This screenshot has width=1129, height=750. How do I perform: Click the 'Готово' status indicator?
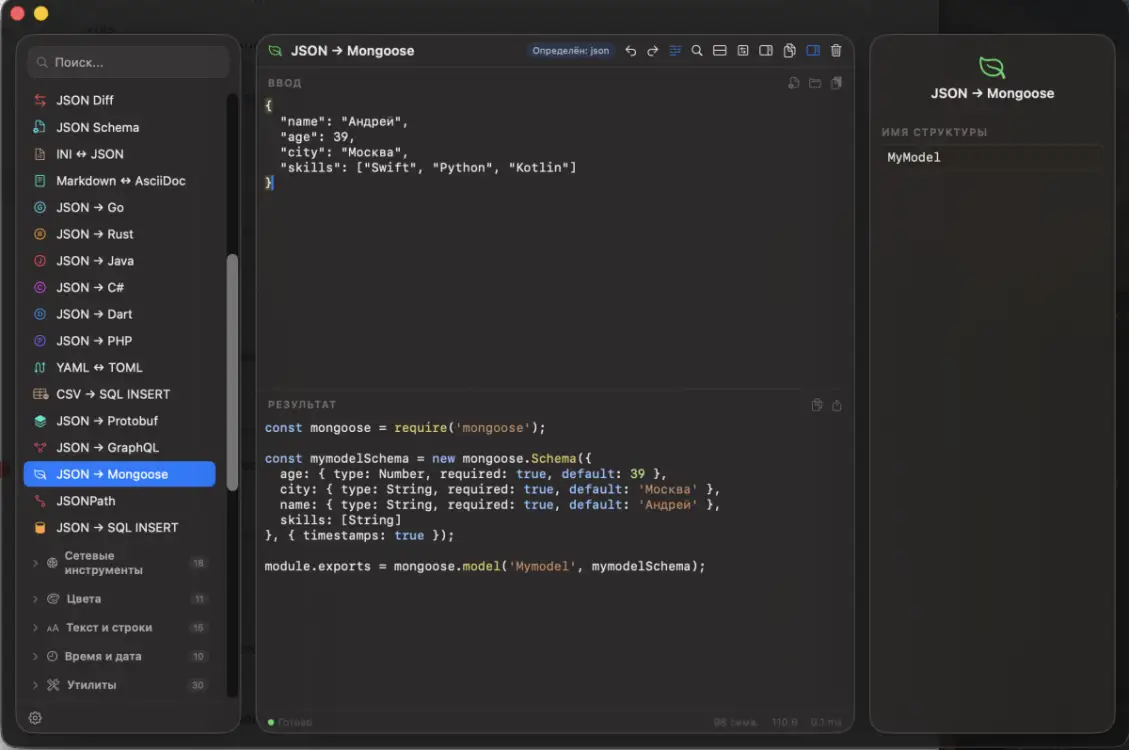point(290,722)
